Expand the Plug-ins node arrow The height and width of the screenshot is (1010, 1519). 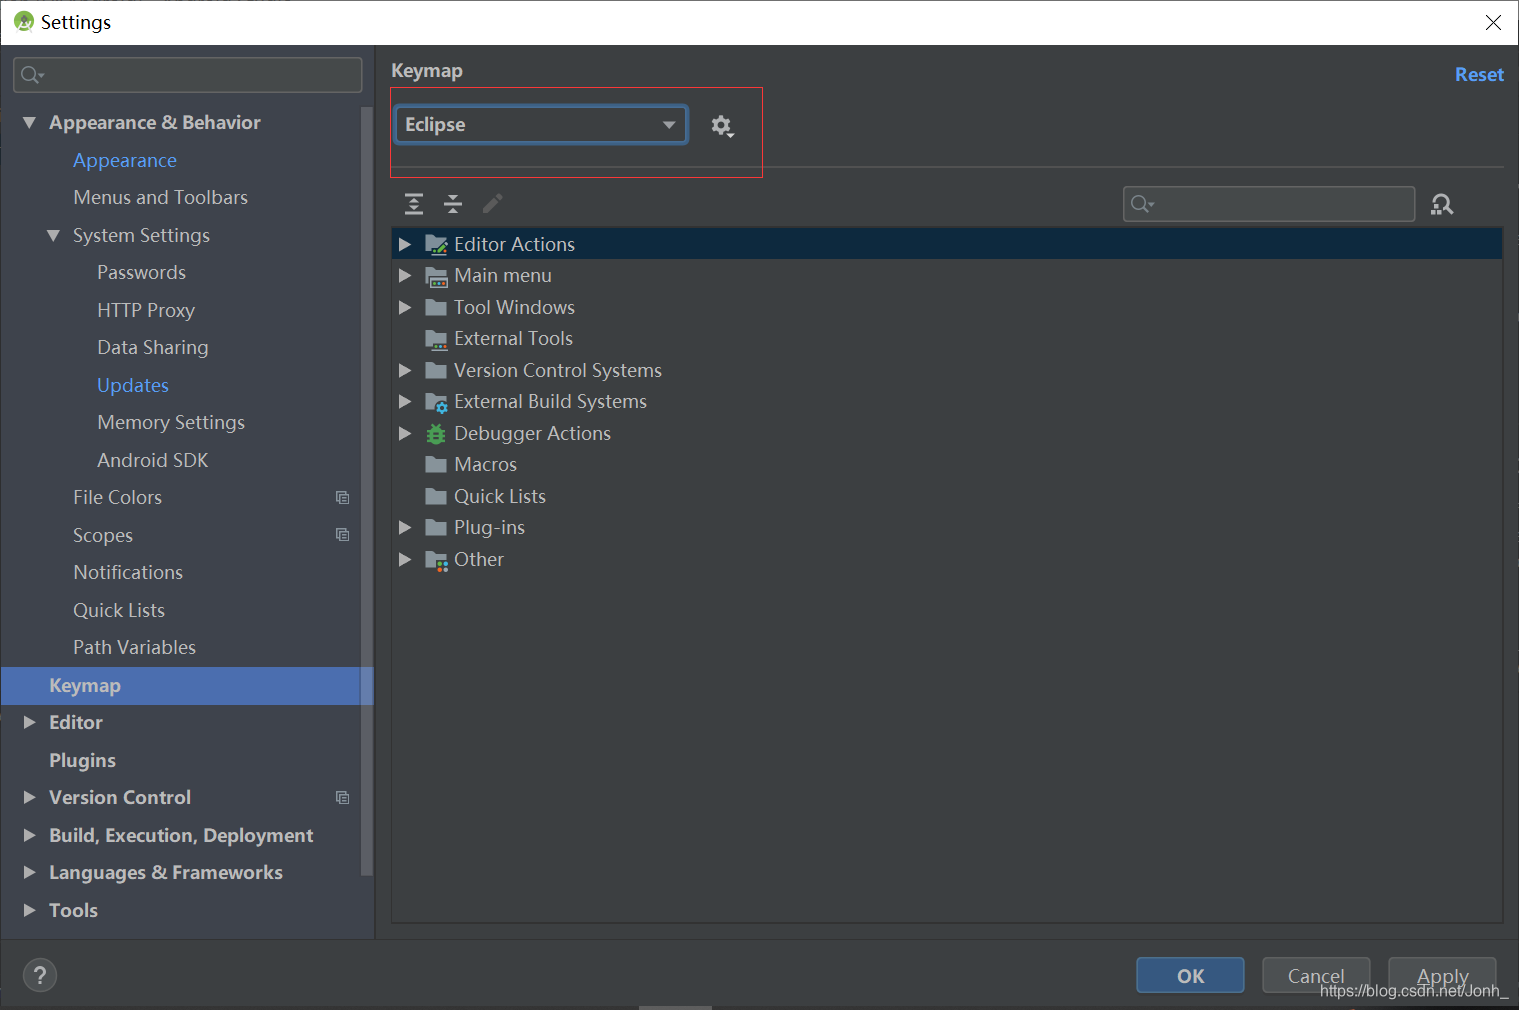point(405,527)
